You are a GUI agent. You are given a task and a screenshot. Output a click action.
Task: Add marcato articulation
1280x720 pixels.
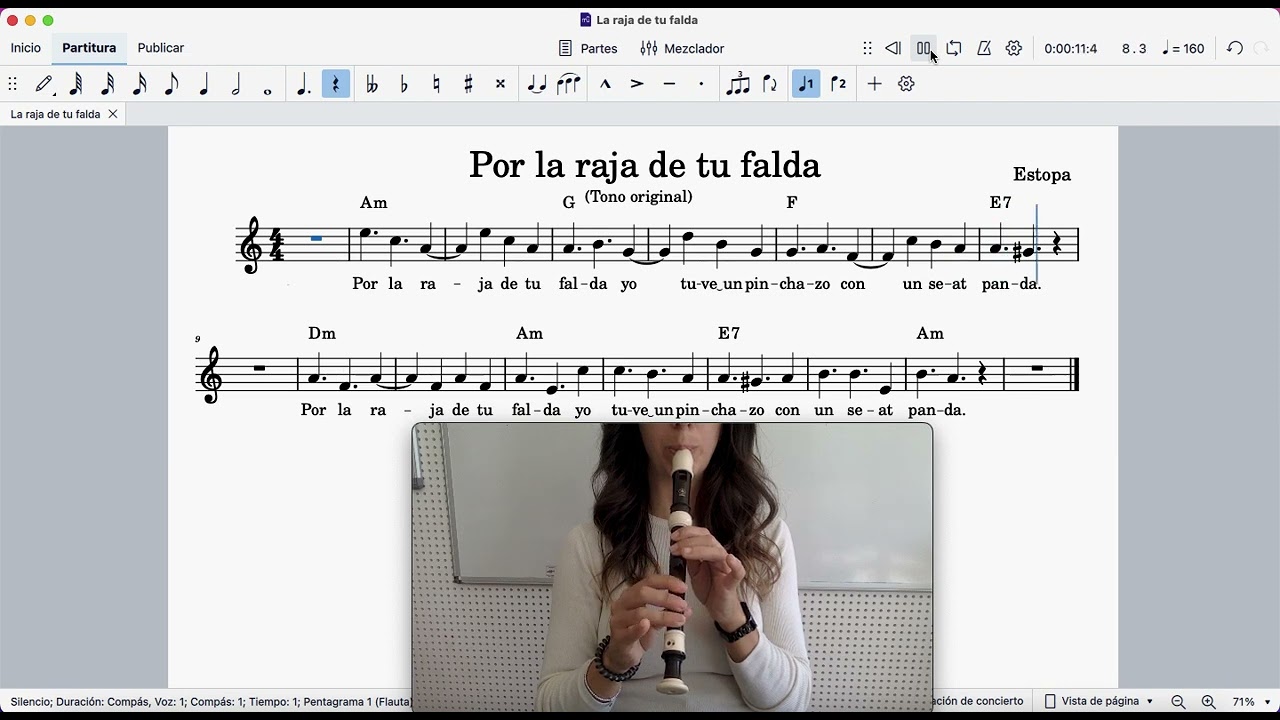(x=605, y=85)
